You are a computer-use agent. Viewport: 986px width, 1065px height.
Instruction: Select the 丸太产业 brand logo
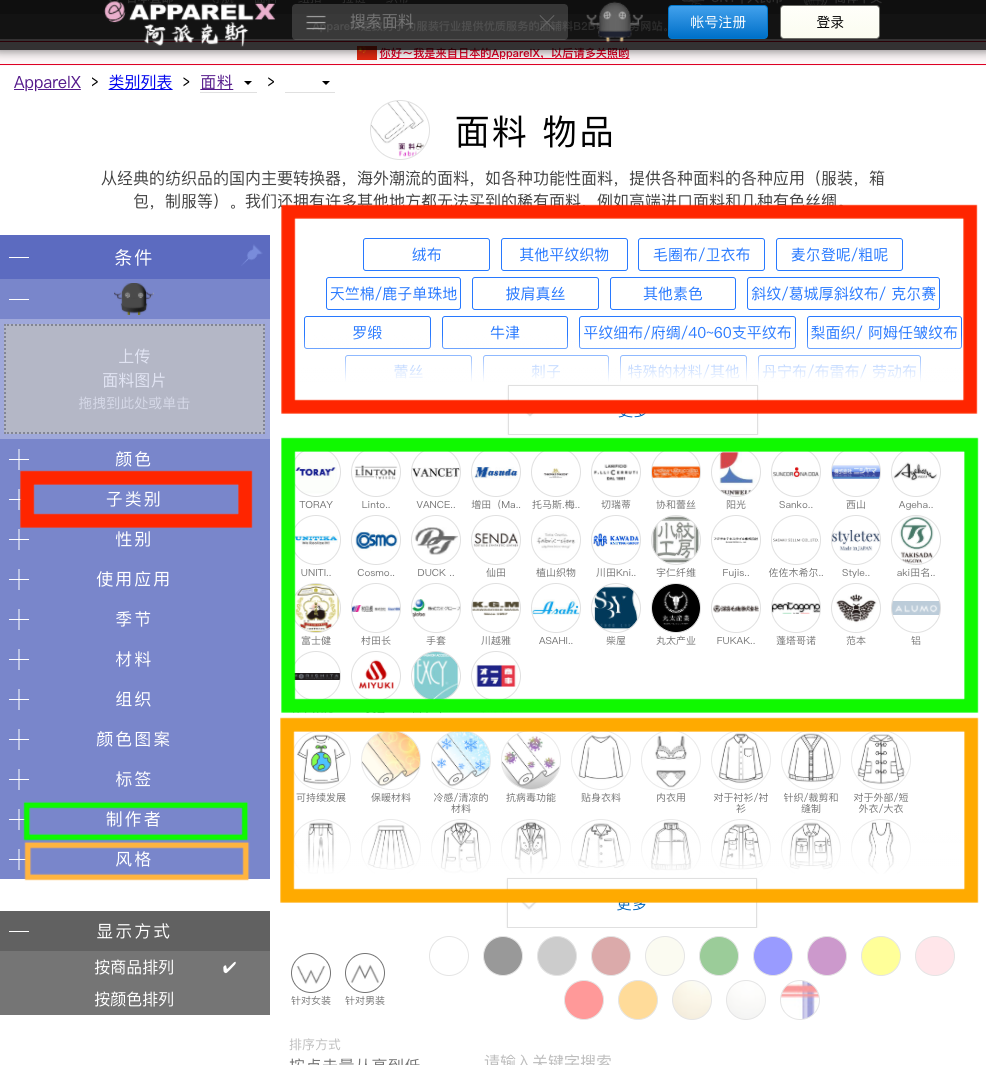[x=676, y=609]
